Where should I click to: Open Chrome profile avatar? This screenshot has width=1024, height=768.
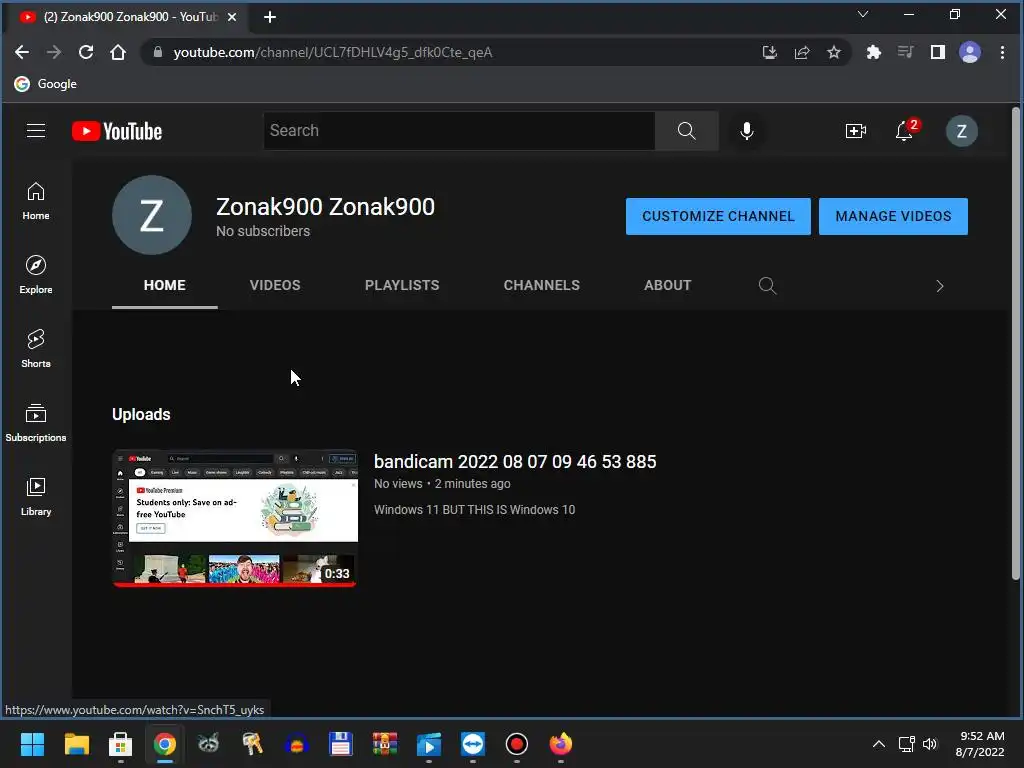[x=970, y=52]
